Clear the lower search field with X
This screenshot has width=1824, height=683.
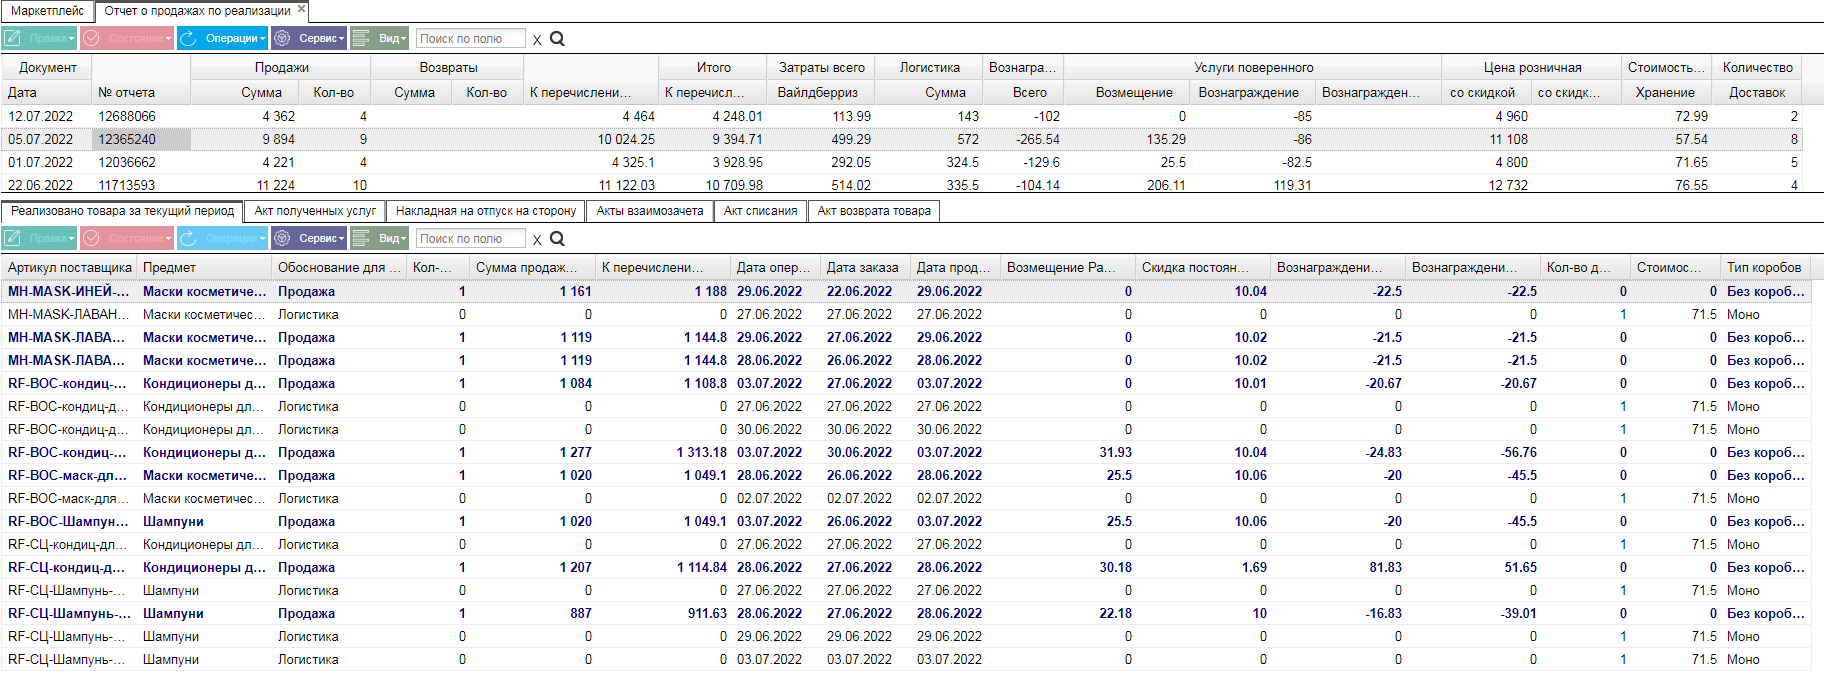pyautogui.click(x=537, y=240)
